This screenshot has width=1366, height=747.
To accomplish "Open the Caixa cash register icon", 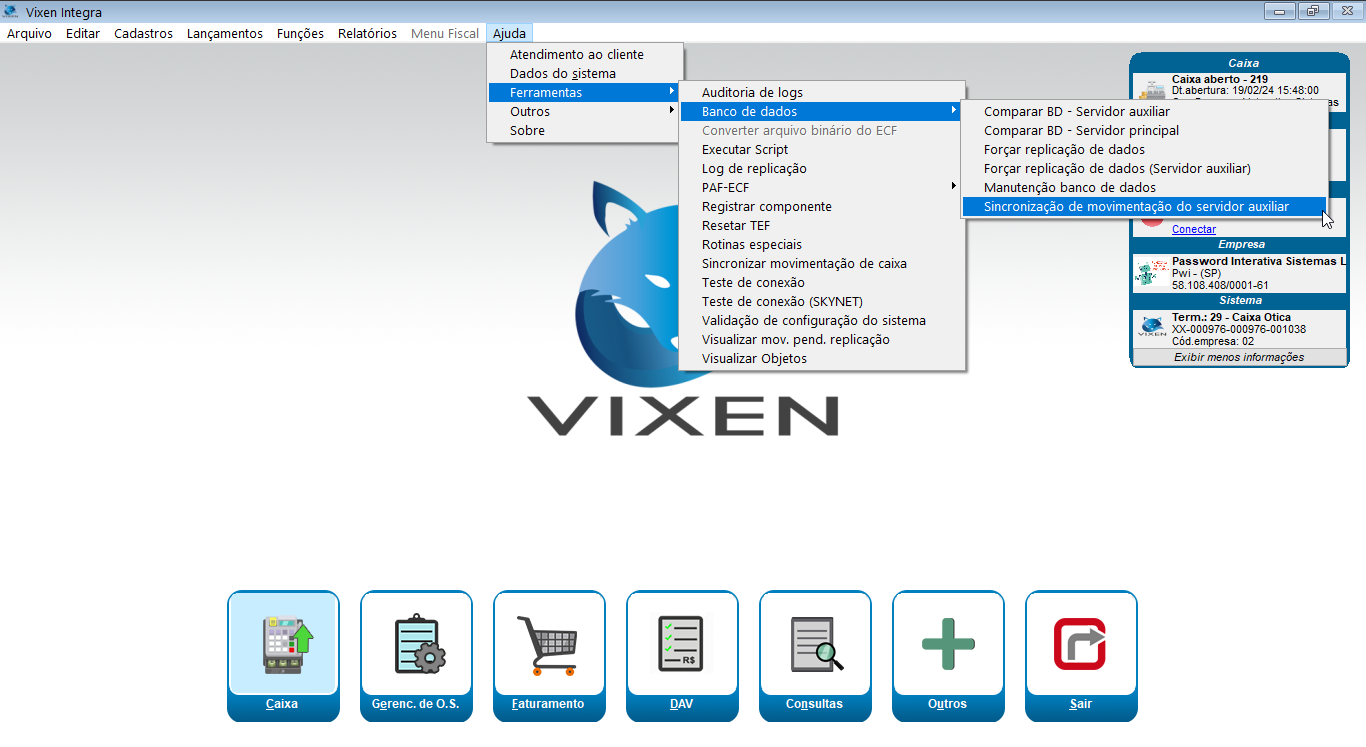I will (283, 645).
